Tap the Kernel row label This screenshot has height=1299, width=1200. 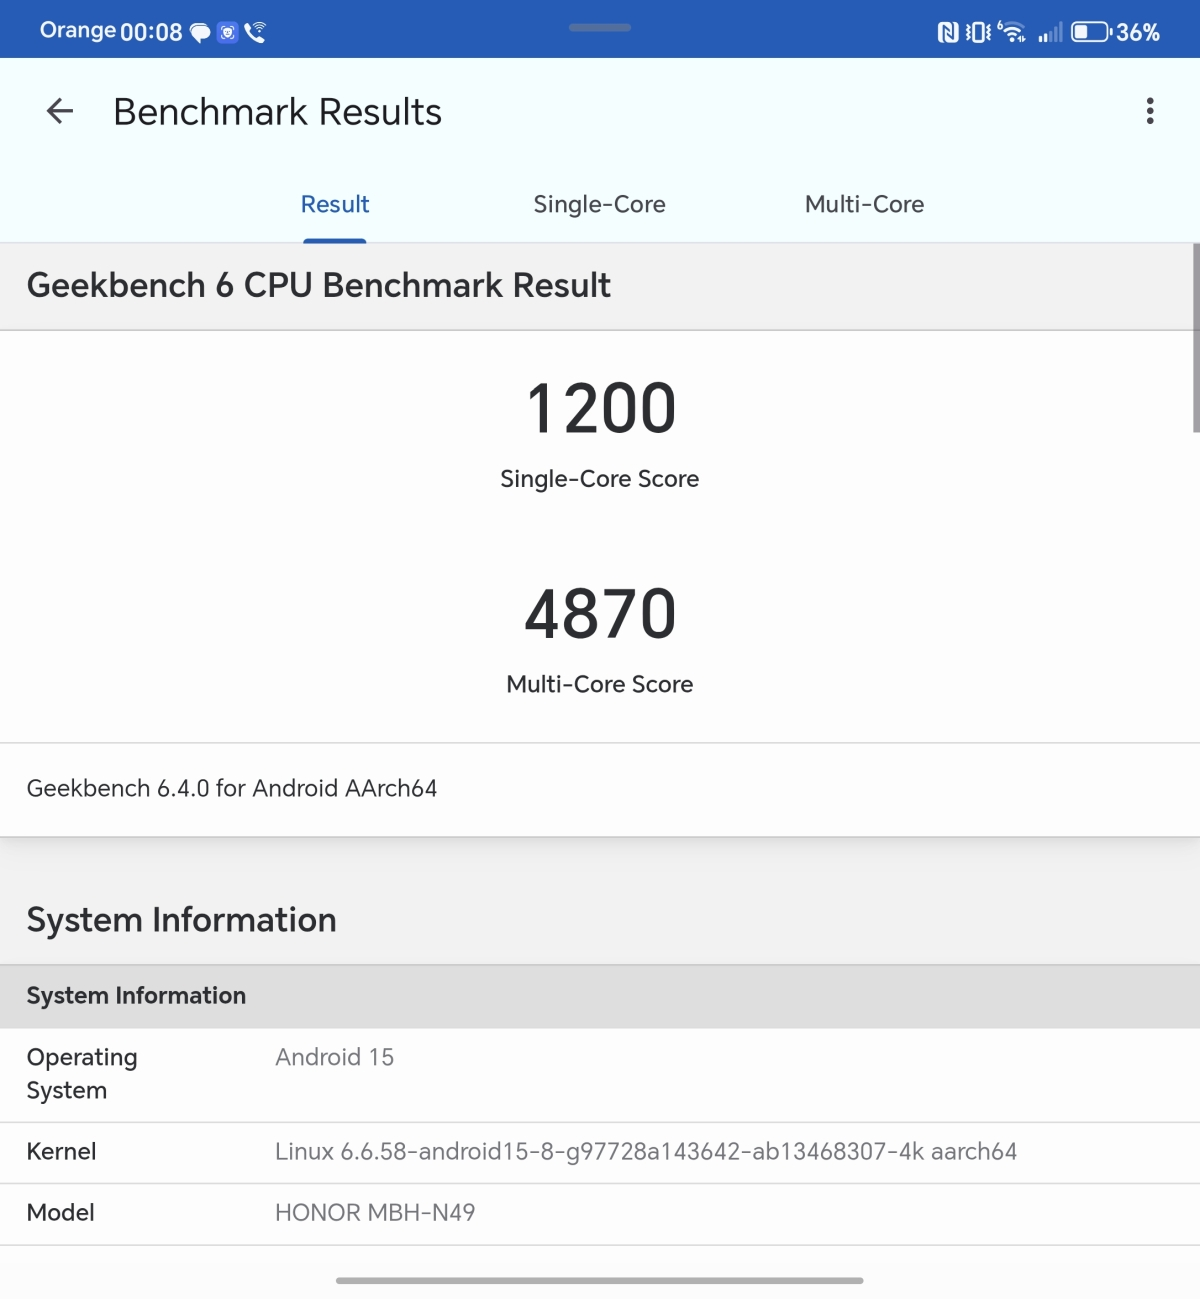(x=61, y=1151)
